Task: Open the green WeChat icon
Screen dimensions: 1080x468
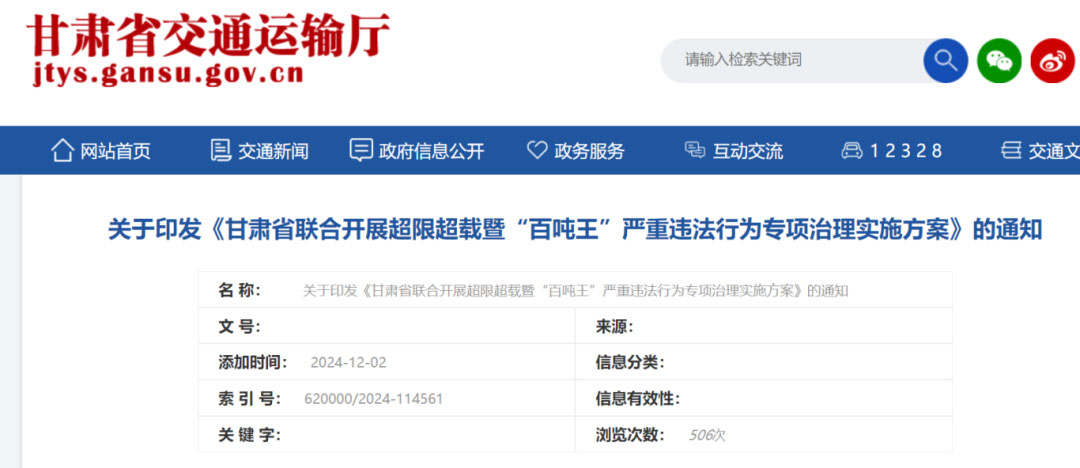Action: [999, 61]
